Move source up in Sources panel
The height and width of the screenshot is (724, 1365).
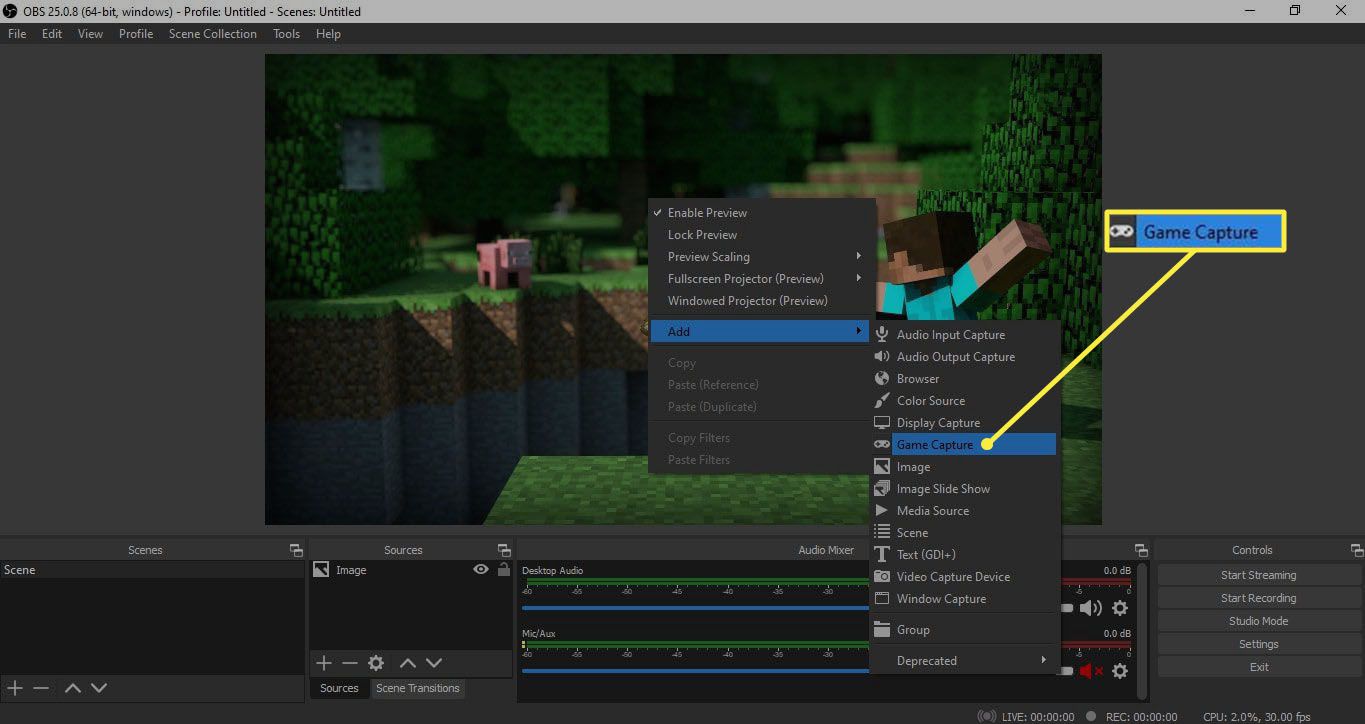pyautogui.click(x=407, y=663)
